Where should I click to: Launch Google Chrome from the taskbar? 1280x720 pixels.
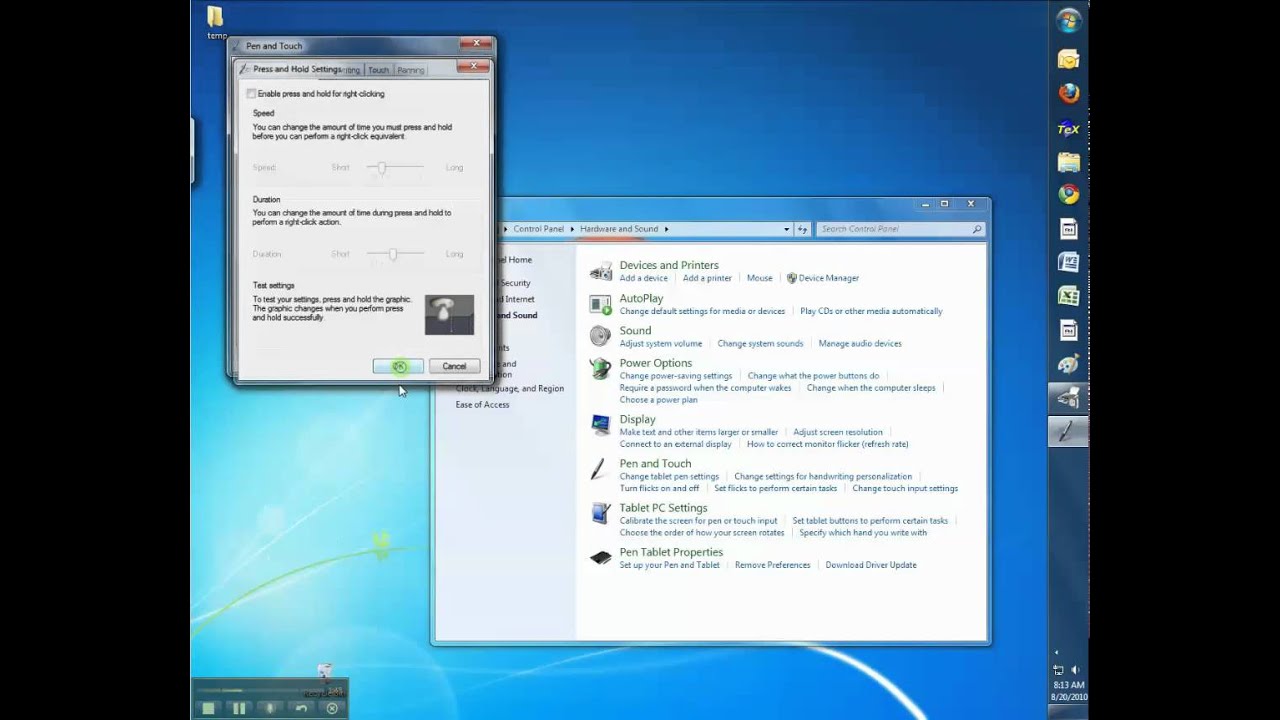1069,195
